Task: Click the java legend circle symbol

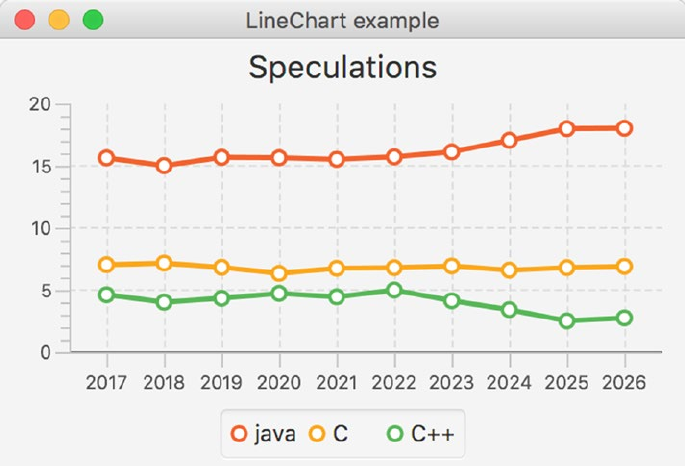Action: click(x=239, y=433)
